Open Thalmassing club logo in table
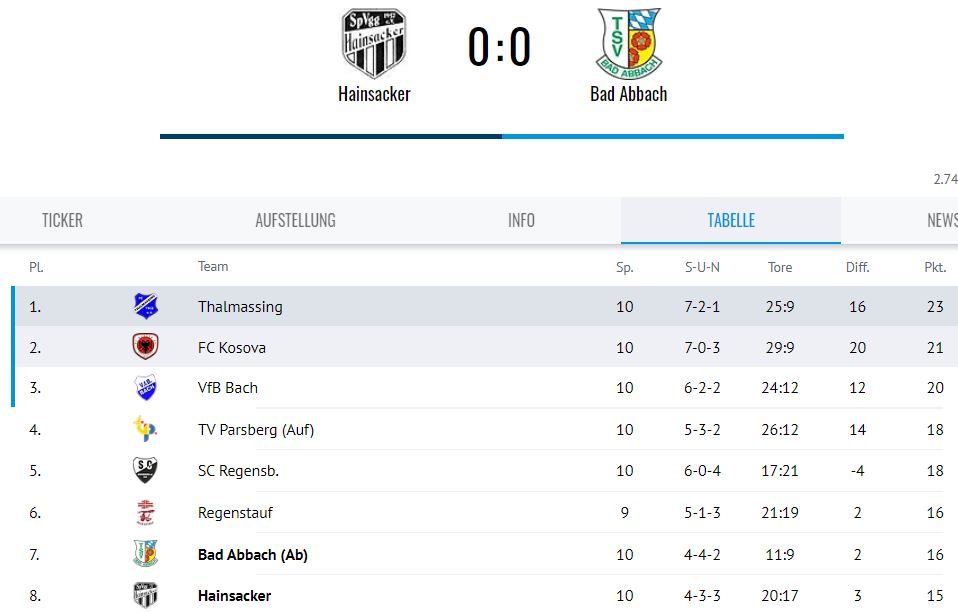 tap(145, 306)
